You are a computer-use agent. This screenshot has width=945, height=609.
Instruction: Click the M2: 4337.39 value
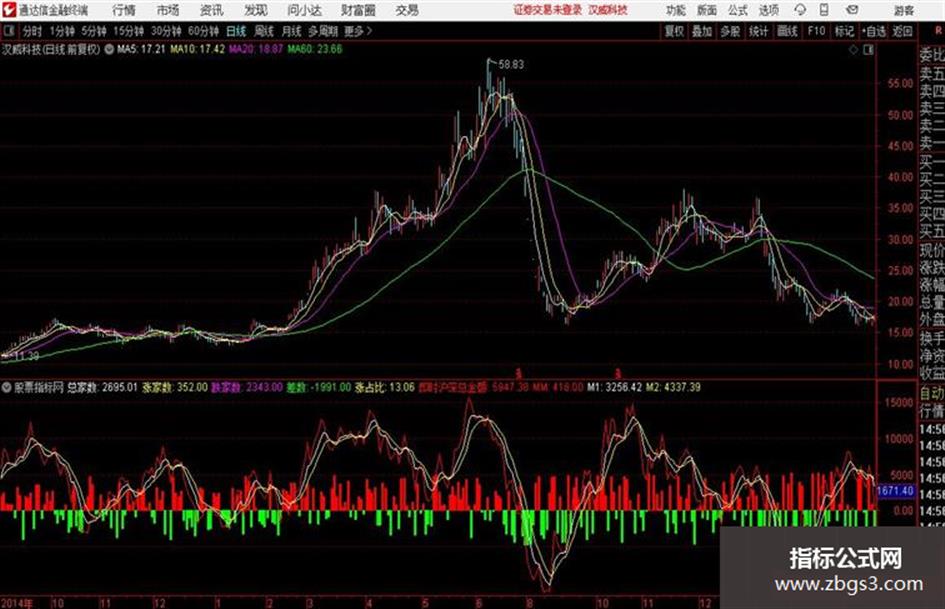(673, 387)
